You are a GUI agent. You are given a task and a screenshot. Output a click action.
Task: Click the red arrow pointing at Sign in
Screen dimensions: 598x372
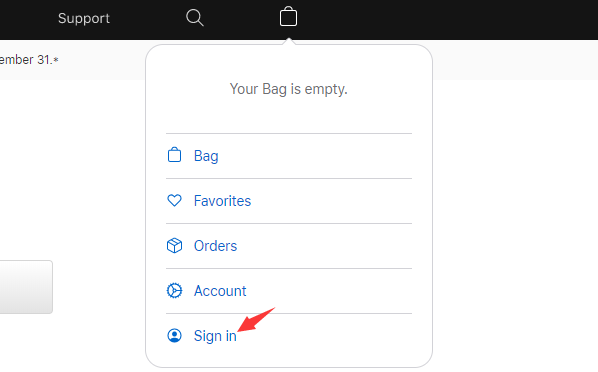tap(256, 319)
